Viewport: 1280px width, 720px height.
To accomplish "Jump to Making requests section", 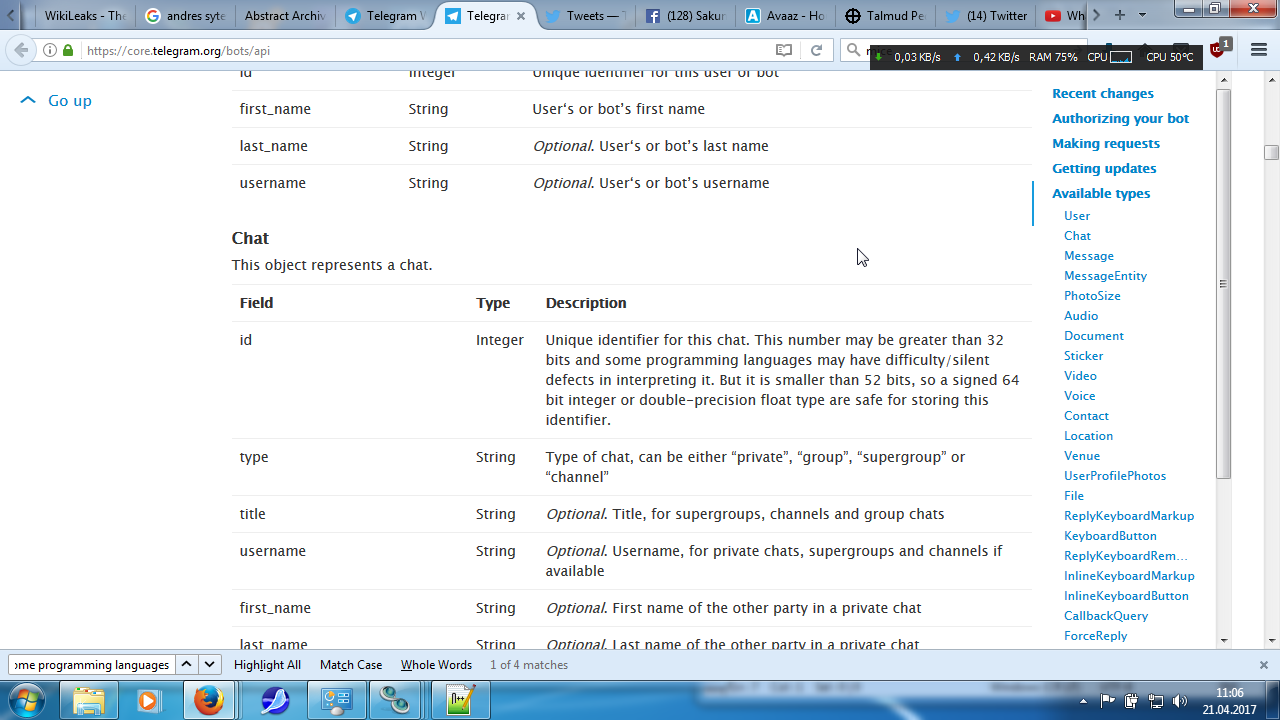I will (x=1106, y=143).
